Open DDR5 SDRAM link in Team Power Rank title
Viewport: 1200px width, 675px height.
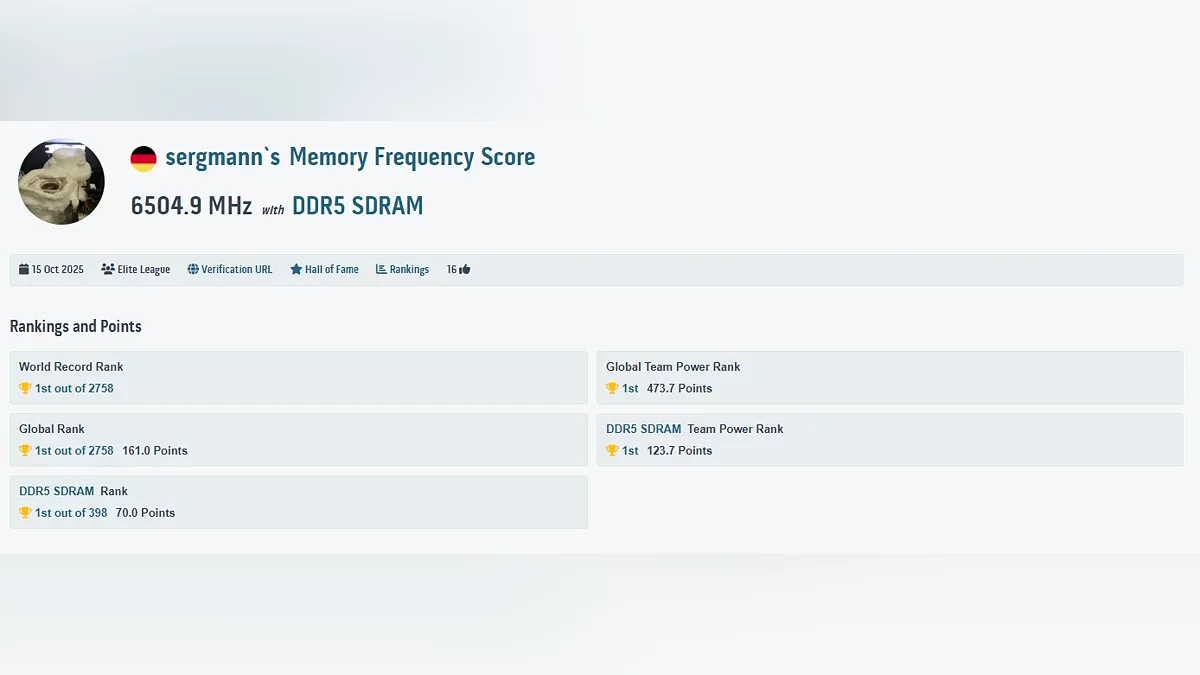point(644,429)
